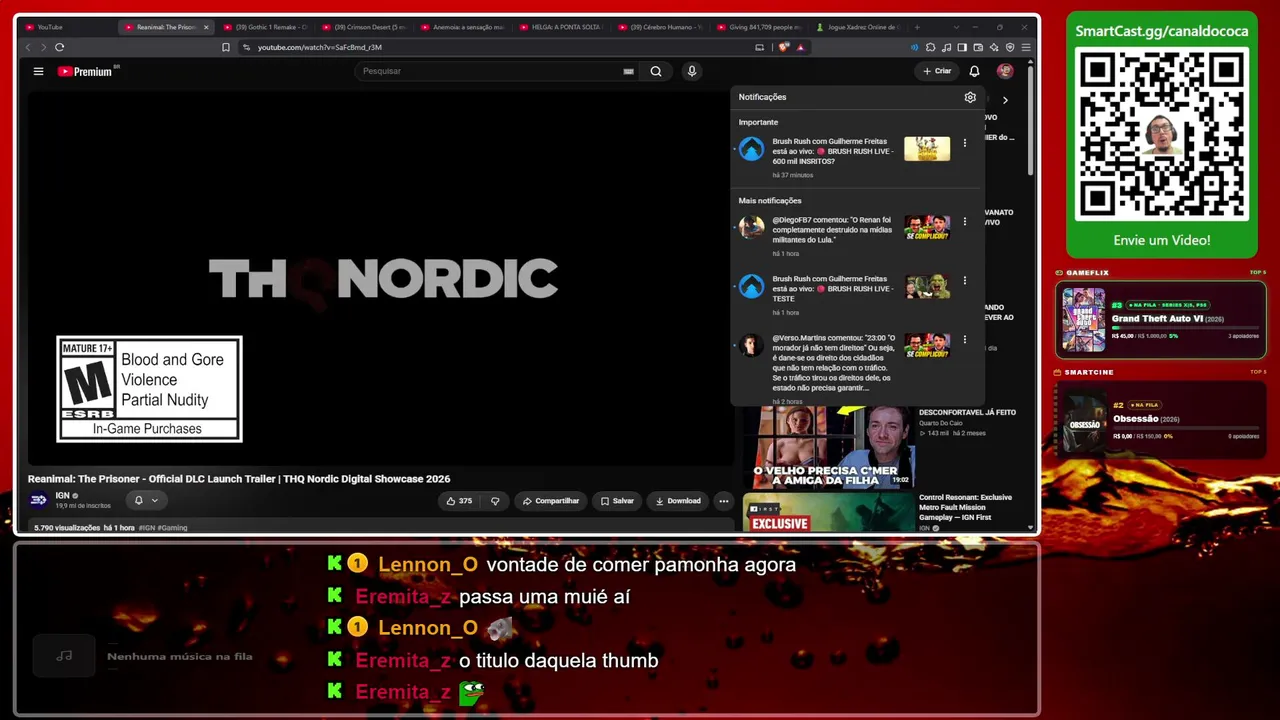Open options for the DiegoFB7 comment notification
This screenshot has width=1280, height=720.
point(964,222)
